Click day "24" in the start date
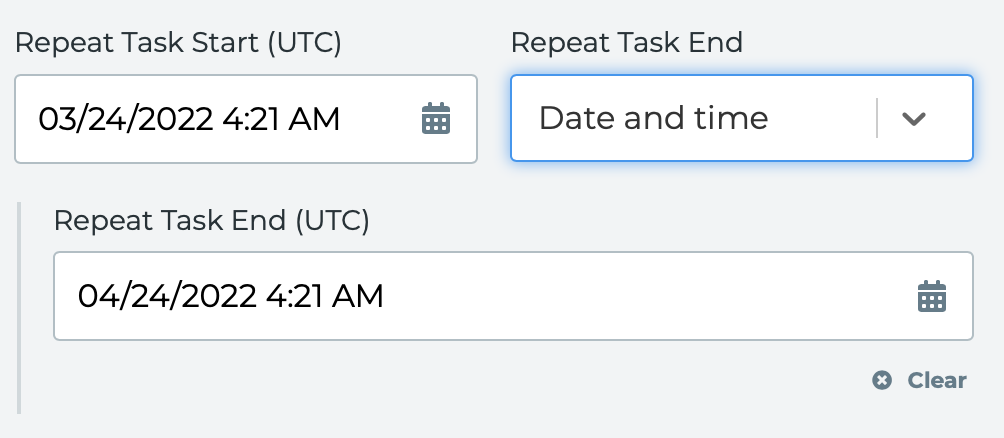Screen dimensions: 1004x438 [x=104, y=119]
